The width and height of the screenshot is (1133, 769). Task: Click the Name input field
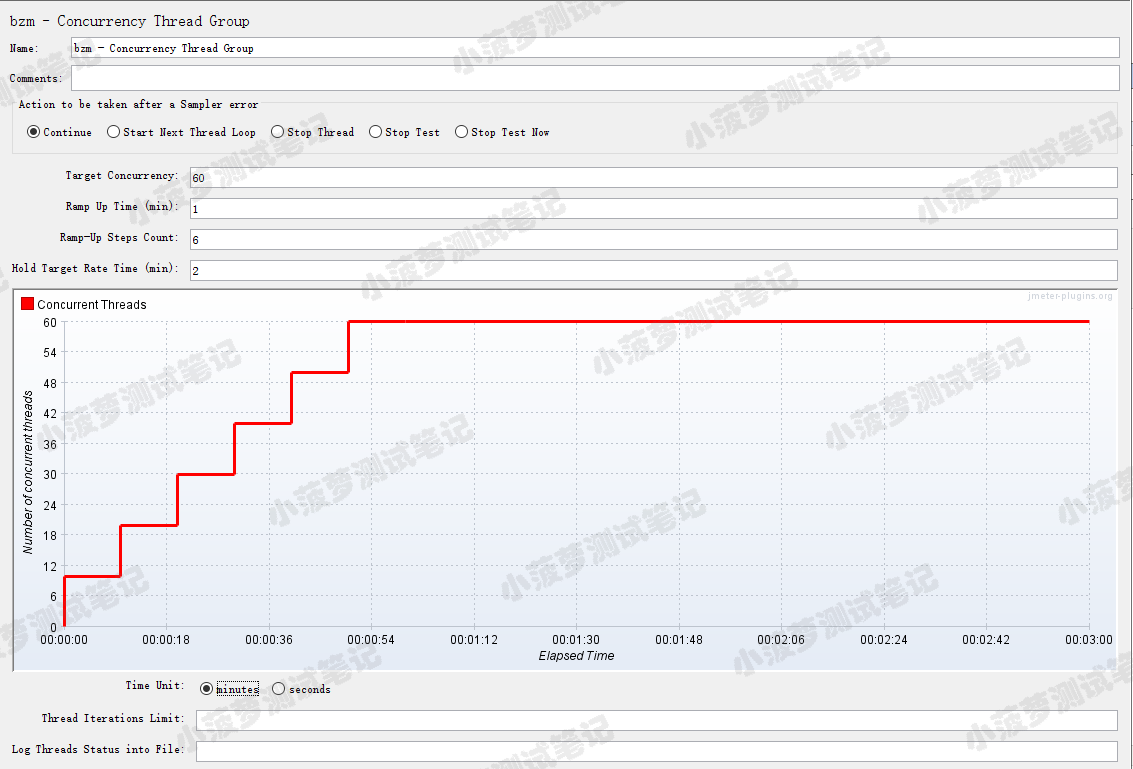(595, 48)
